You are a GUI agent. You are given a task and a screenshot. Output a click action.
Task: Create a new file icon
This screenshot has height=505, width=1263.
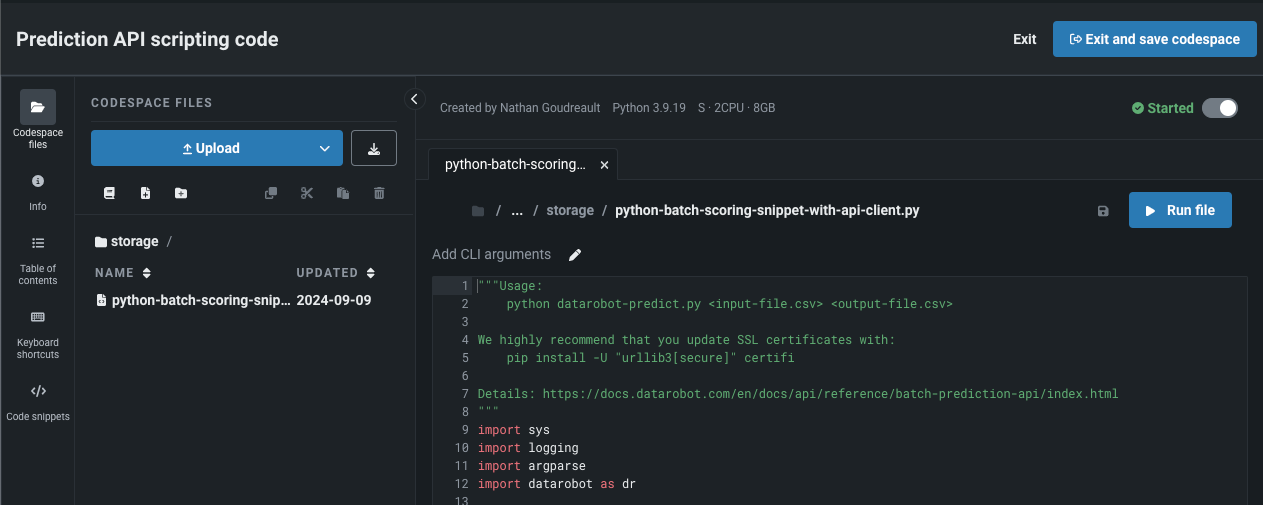[x=145, y=193]
